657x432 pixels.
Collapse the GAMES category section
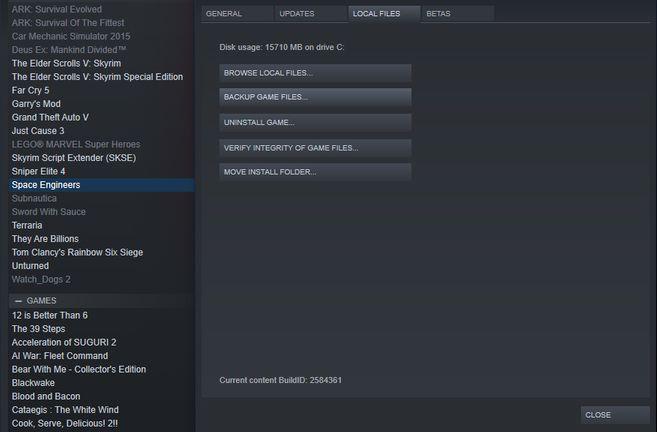(x=18, y=301)
